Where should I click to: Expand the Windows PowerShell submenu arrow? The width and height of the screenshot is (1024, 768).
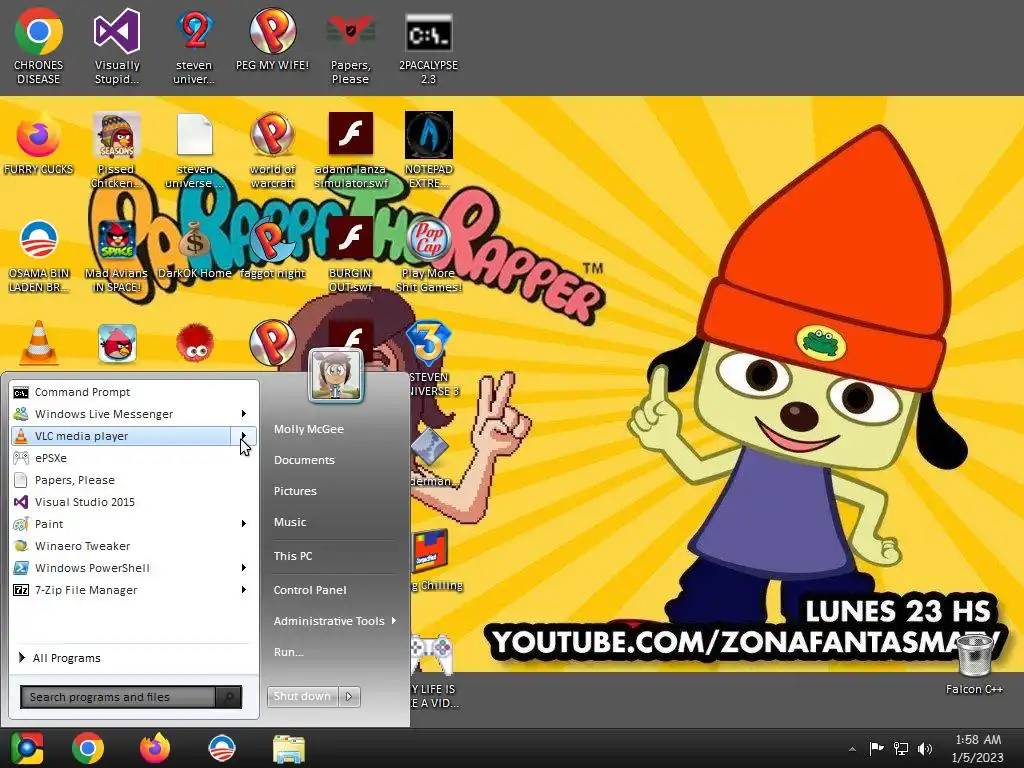tap(244, 568)
